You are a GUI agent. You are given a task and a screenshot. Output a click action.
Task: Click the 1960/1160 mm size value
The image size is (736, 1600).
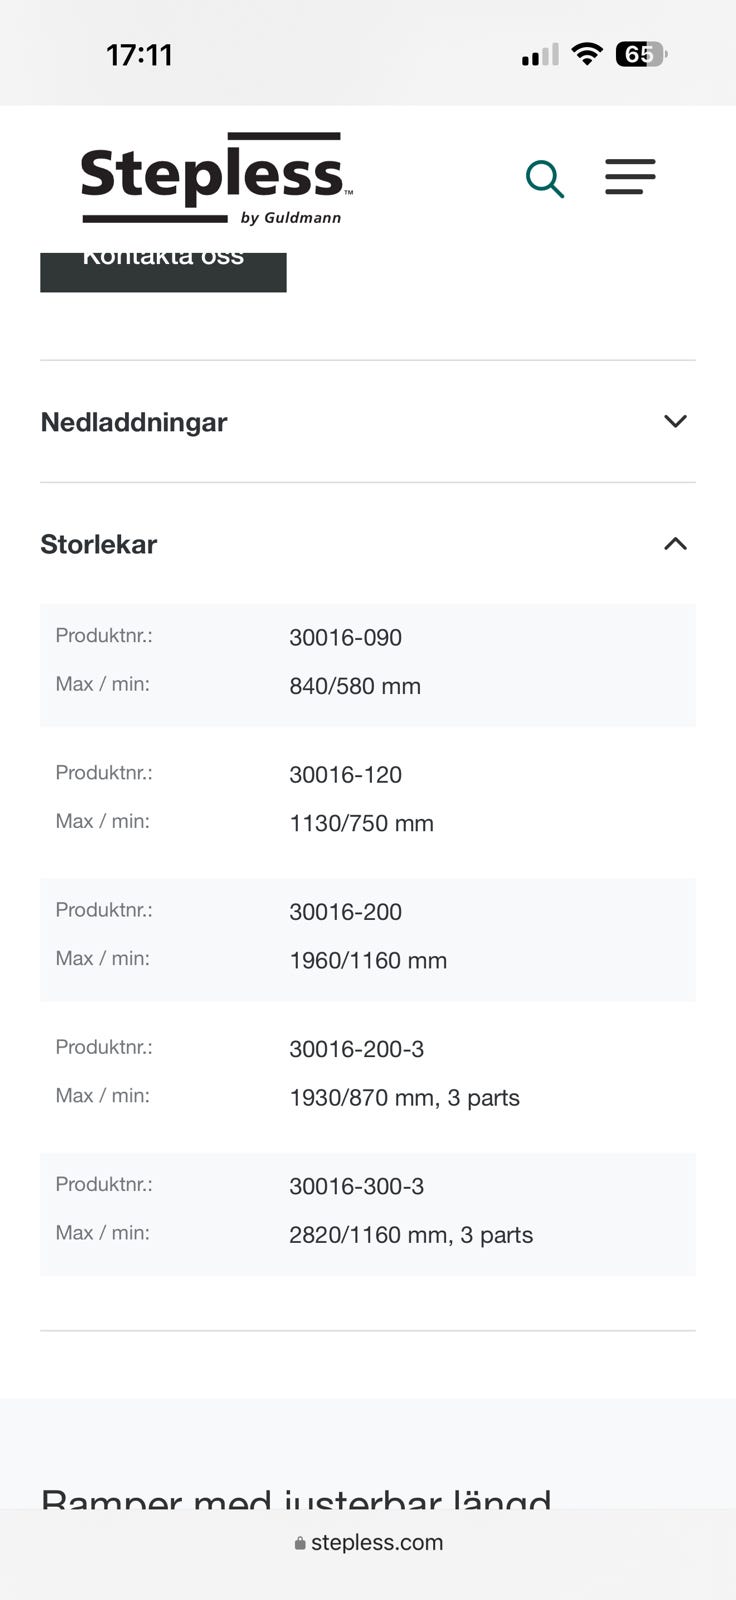point(368,960)
